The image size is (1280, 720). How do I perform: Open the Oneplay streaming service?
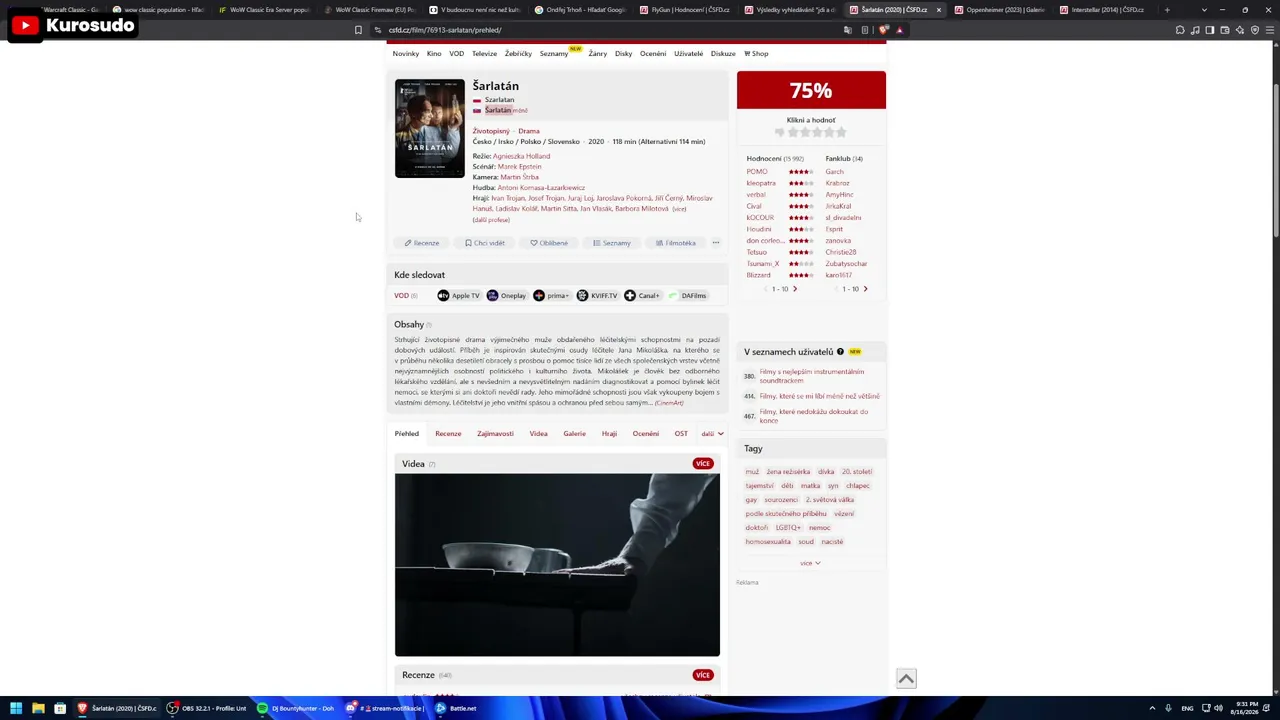point(506,296)
